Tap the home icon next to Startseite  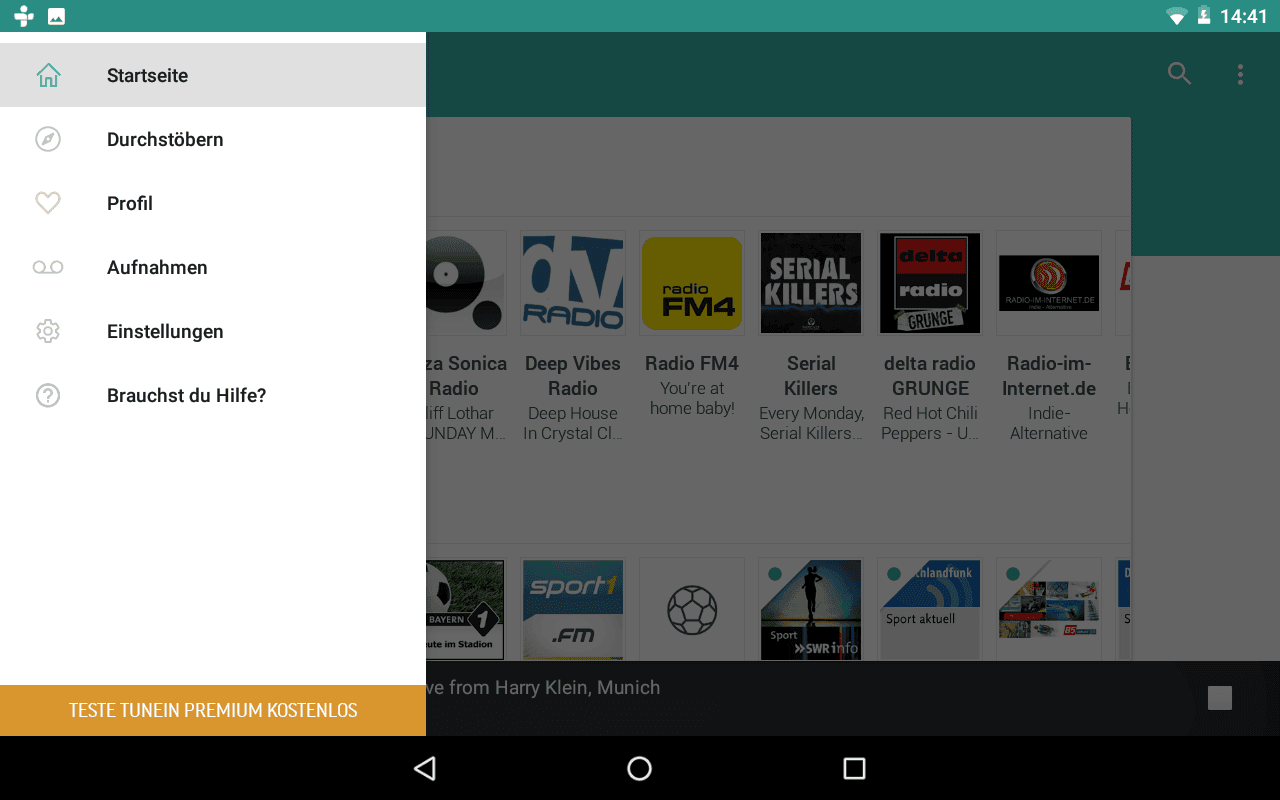coord(48,75)
